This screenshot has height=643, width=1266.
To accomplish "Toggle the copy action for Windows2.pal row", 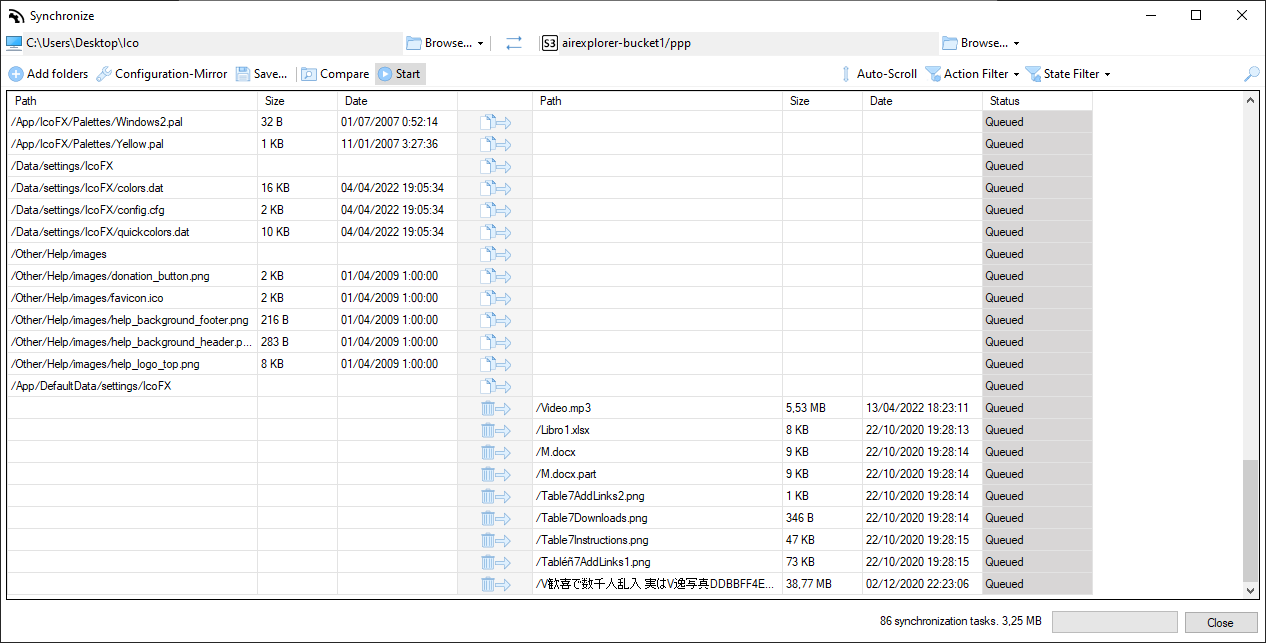I will (494, 121).
